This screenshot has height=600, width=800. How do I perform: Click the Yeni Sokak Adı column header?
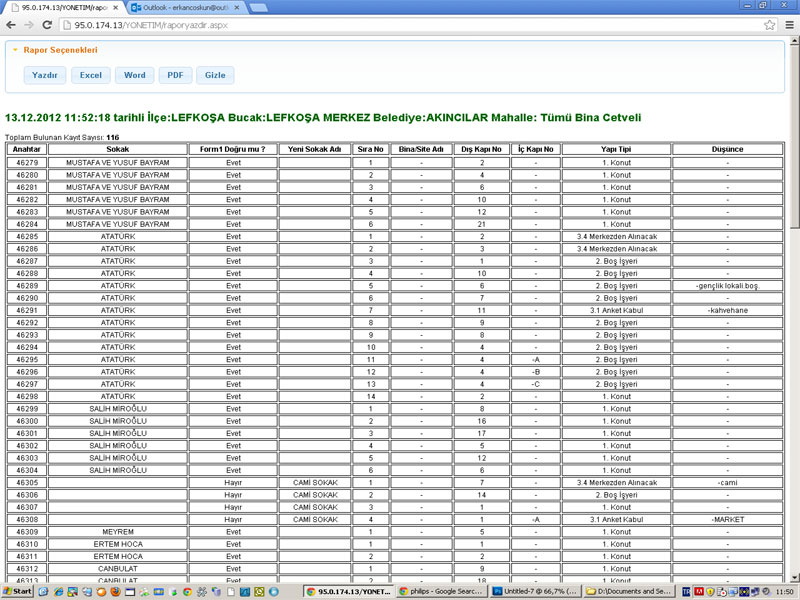[x=314, y=149]
